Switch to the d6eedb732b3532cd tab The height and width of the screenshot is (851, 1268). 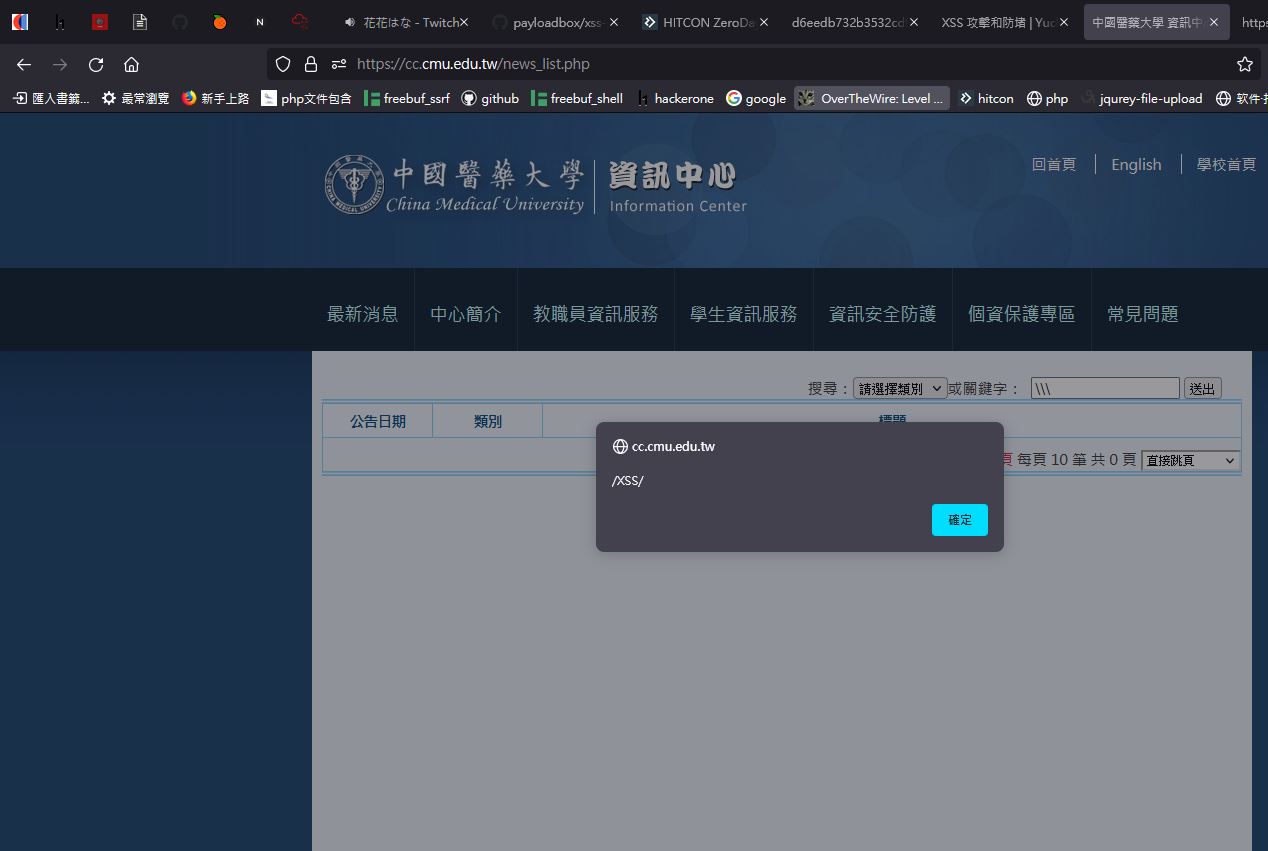pos(855,22)
